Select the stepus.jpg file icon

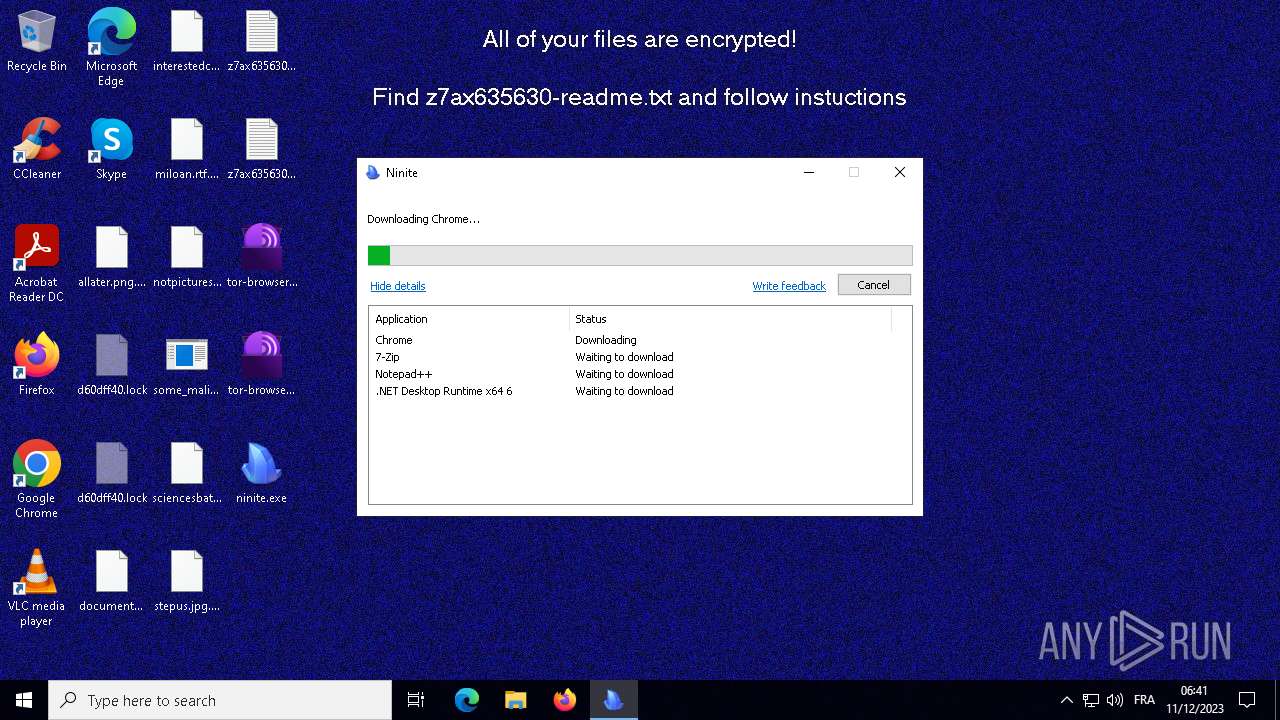186,582
